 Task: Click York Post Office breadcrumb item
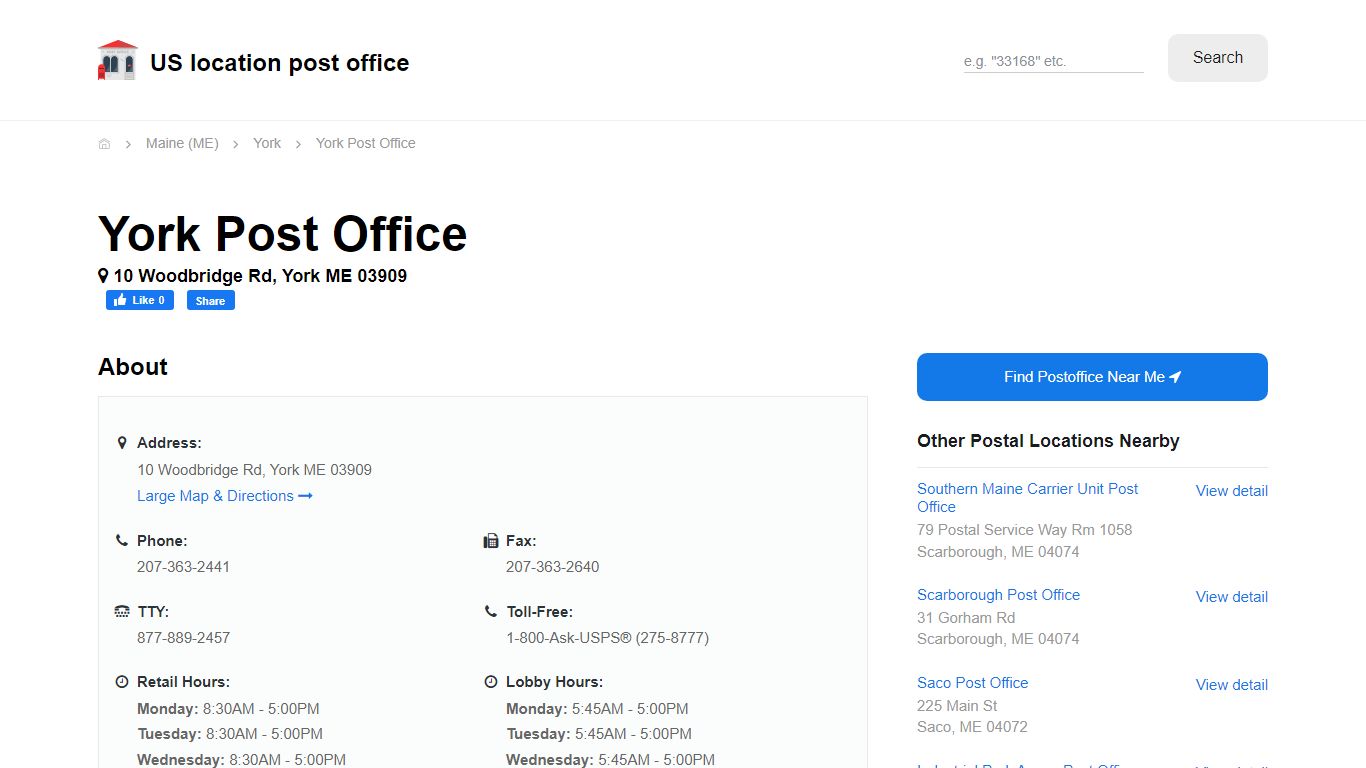pyautogui.click(x=365, y=143)
